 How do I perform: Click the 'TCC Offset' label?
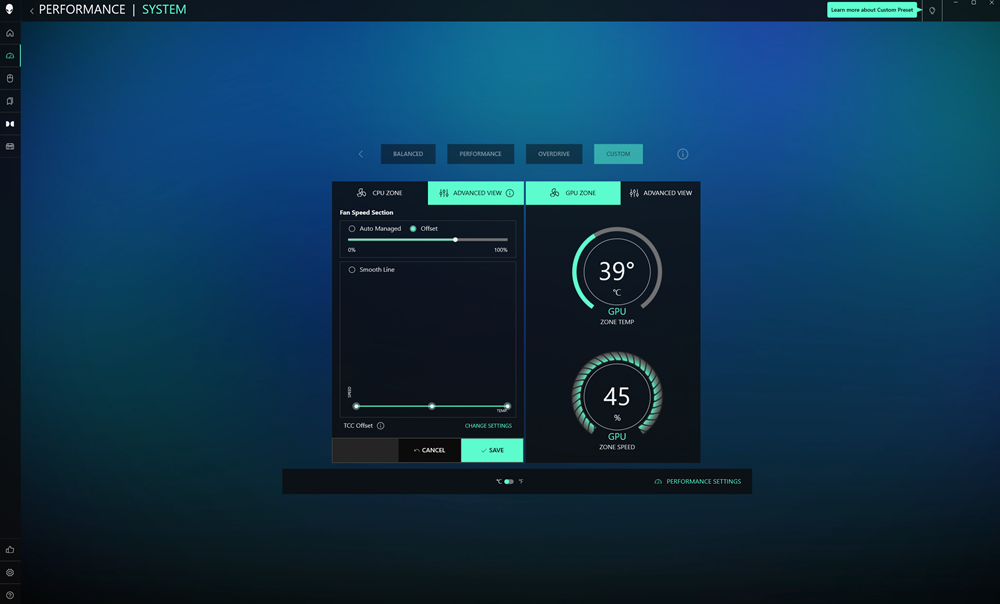coord(358,426)
